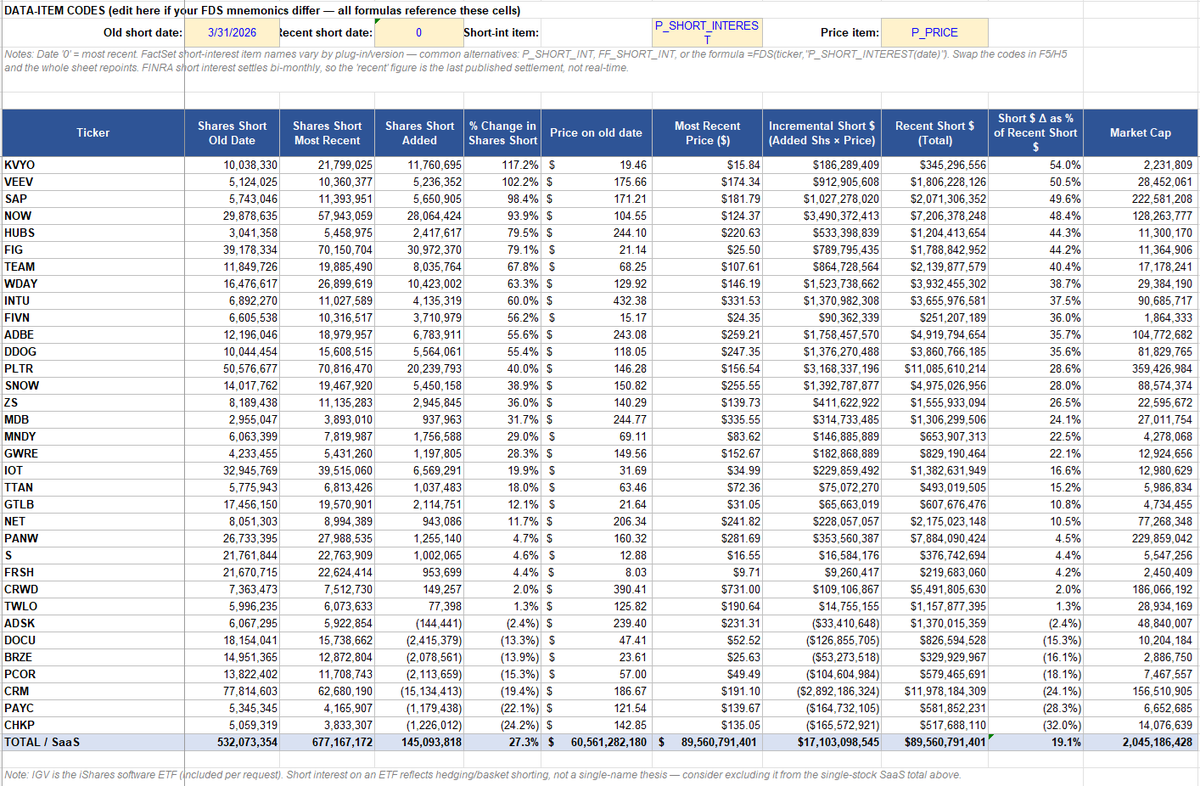This screenshot has width=1200, height=786.
Task: Select the WDAY ticker cell
Action: (93, 284)
